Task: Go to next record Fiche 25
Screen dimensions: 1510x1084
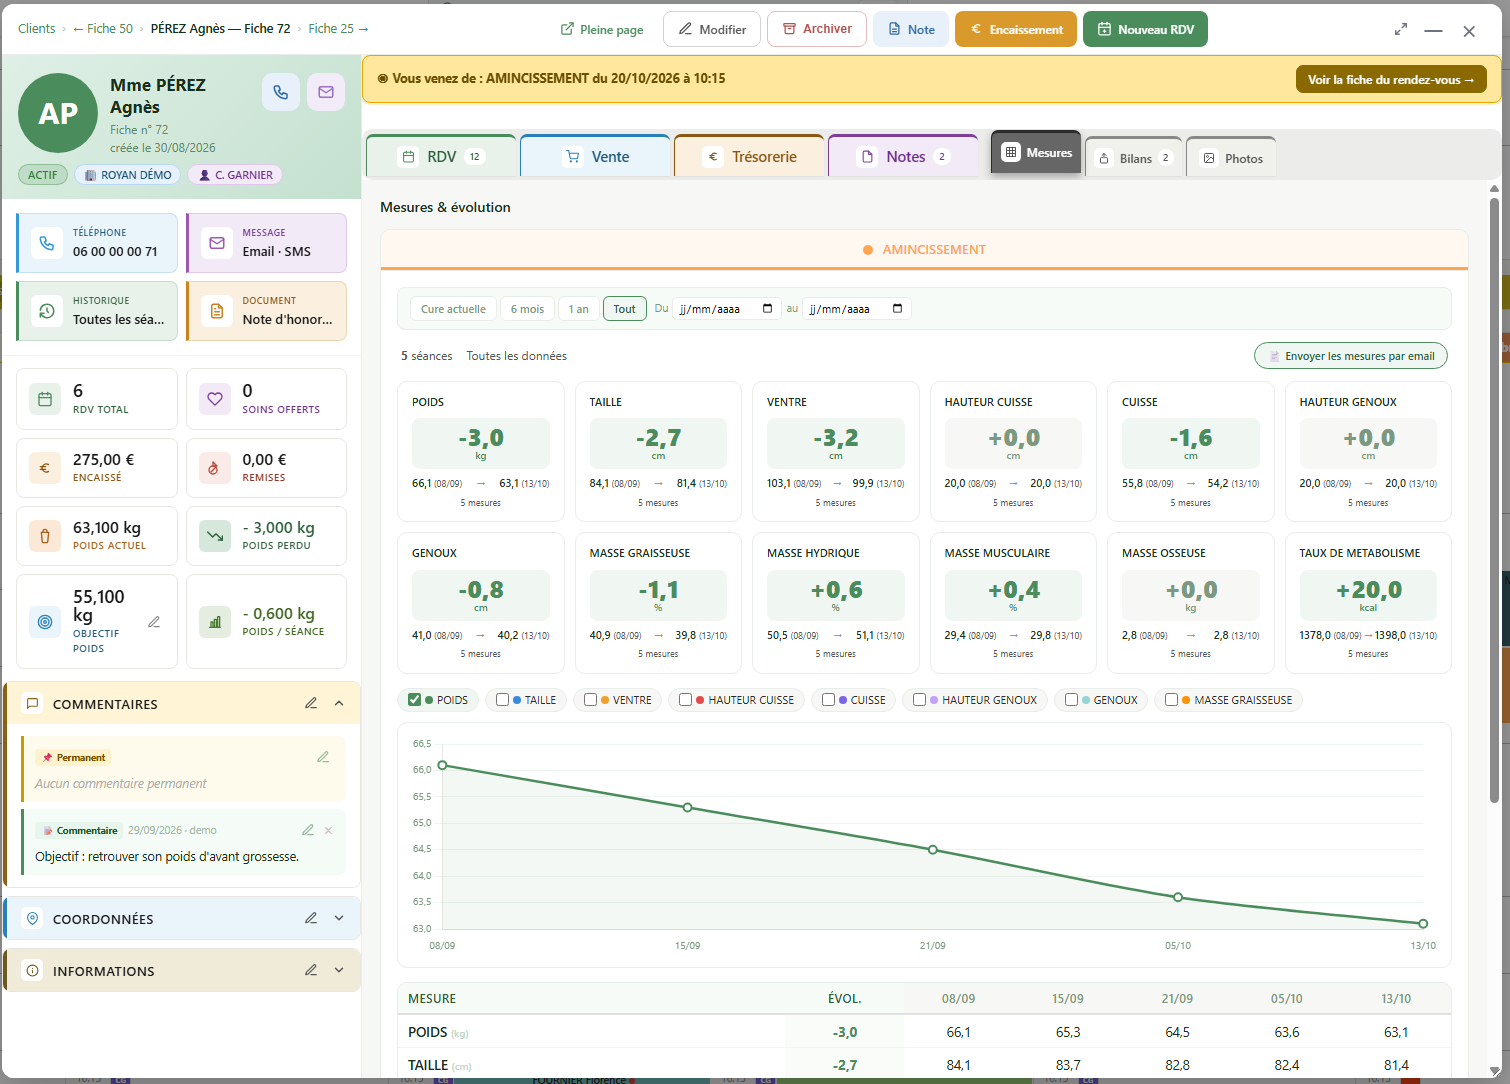Action: pos(338,29)
